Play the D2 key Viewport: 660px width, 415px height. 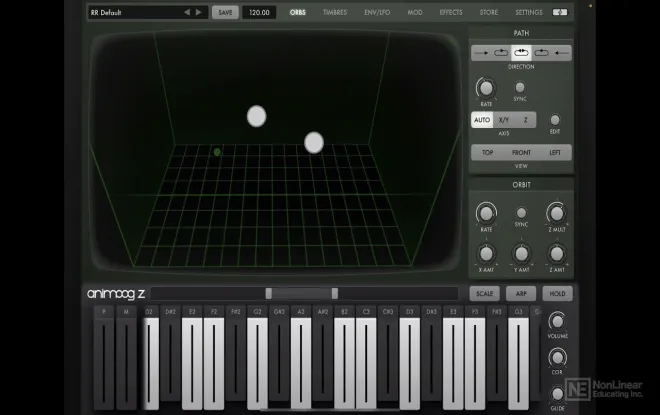coord(151,364)
